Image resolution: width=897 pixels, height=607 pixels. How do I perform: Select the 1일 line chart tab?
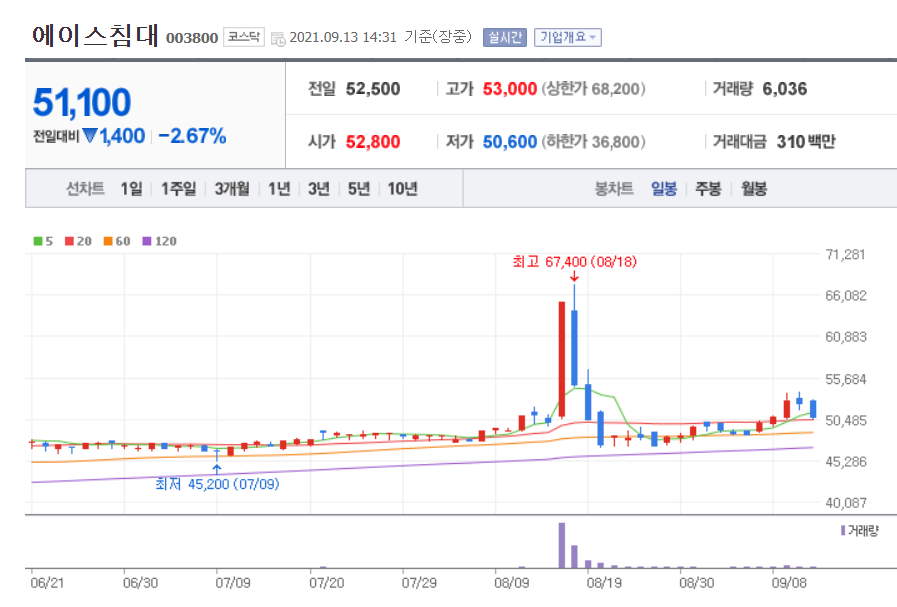tap(132, 189)
